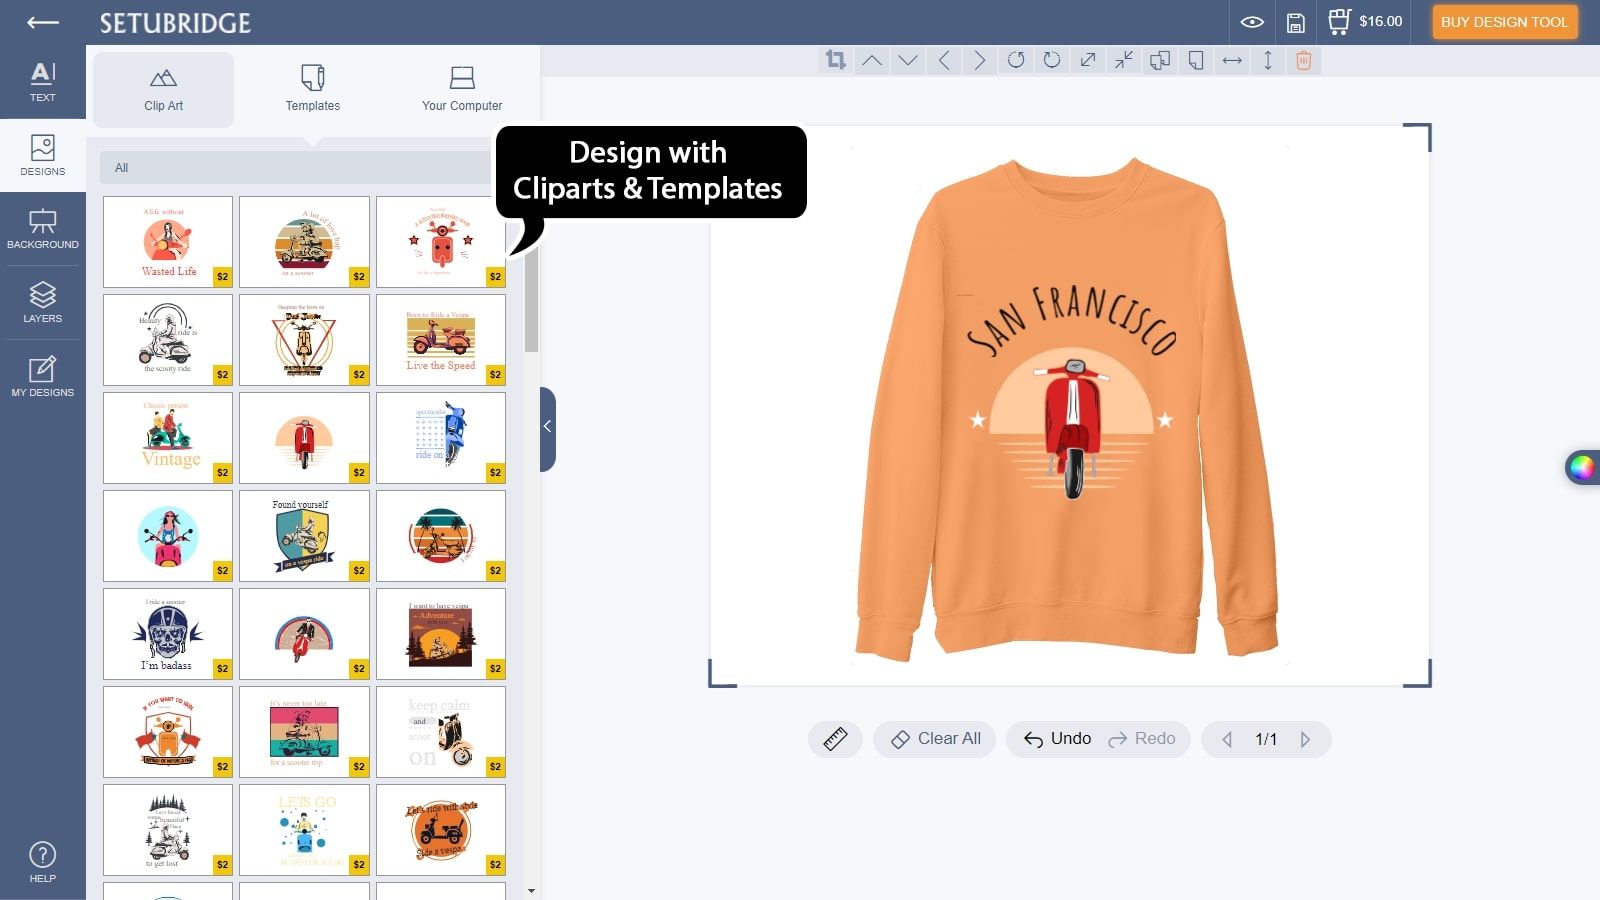
Task: Delete the design using the trash icon
Action: point(1301,60)
